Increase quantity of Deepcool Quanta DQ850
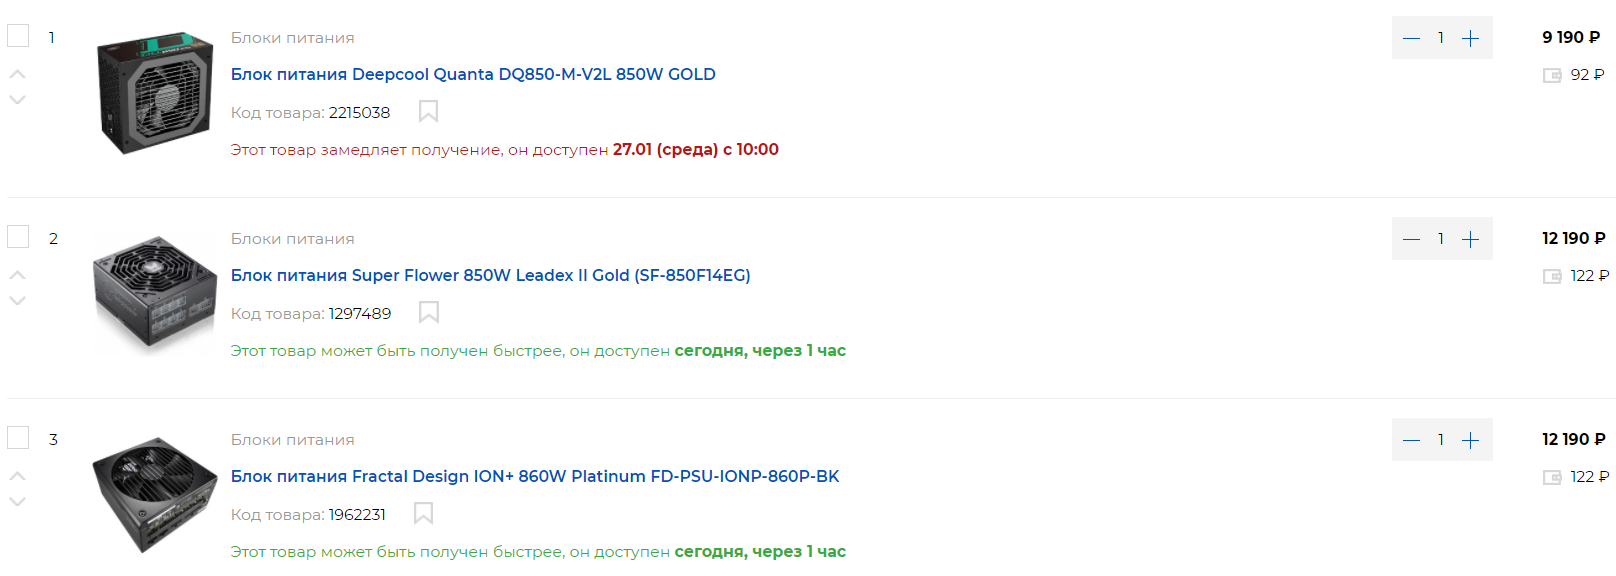The image size is (1616, 576). [1470, 39]
